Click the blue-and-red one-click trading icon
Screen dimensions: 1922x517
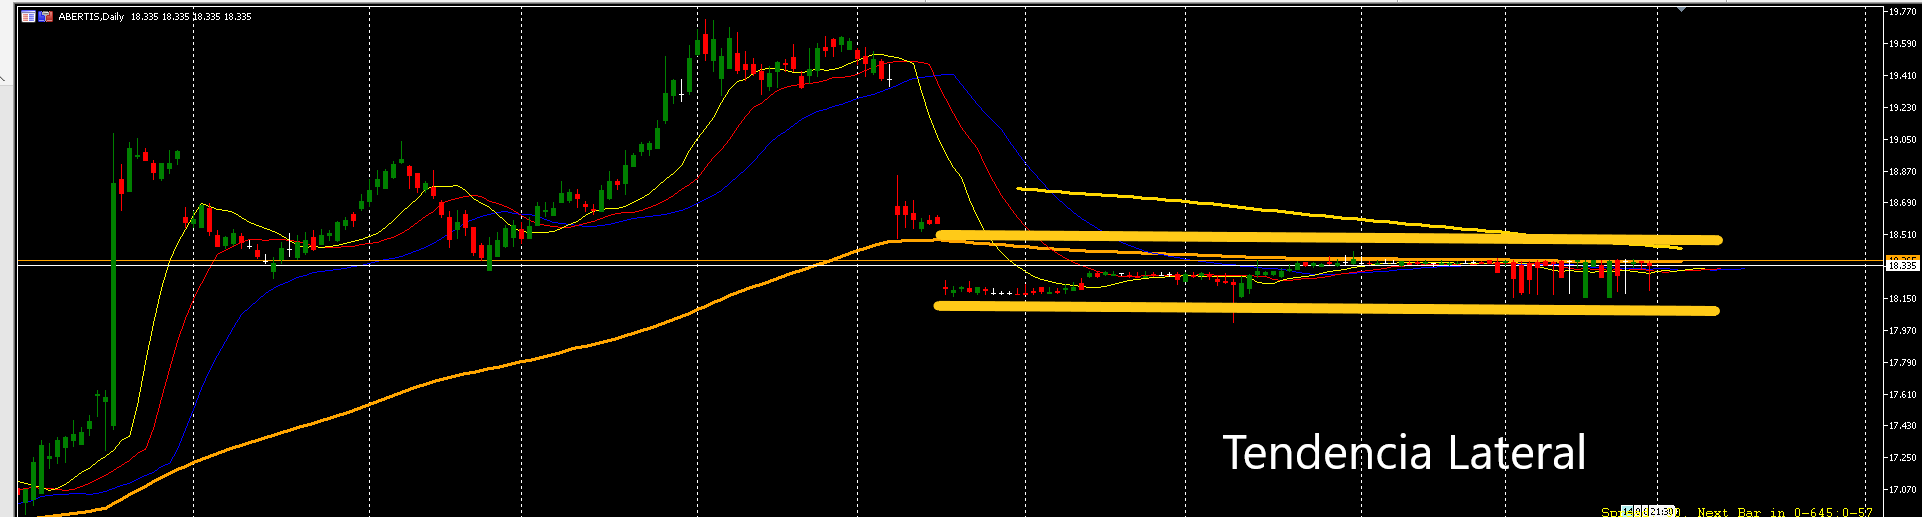click(x=45, y=16)
